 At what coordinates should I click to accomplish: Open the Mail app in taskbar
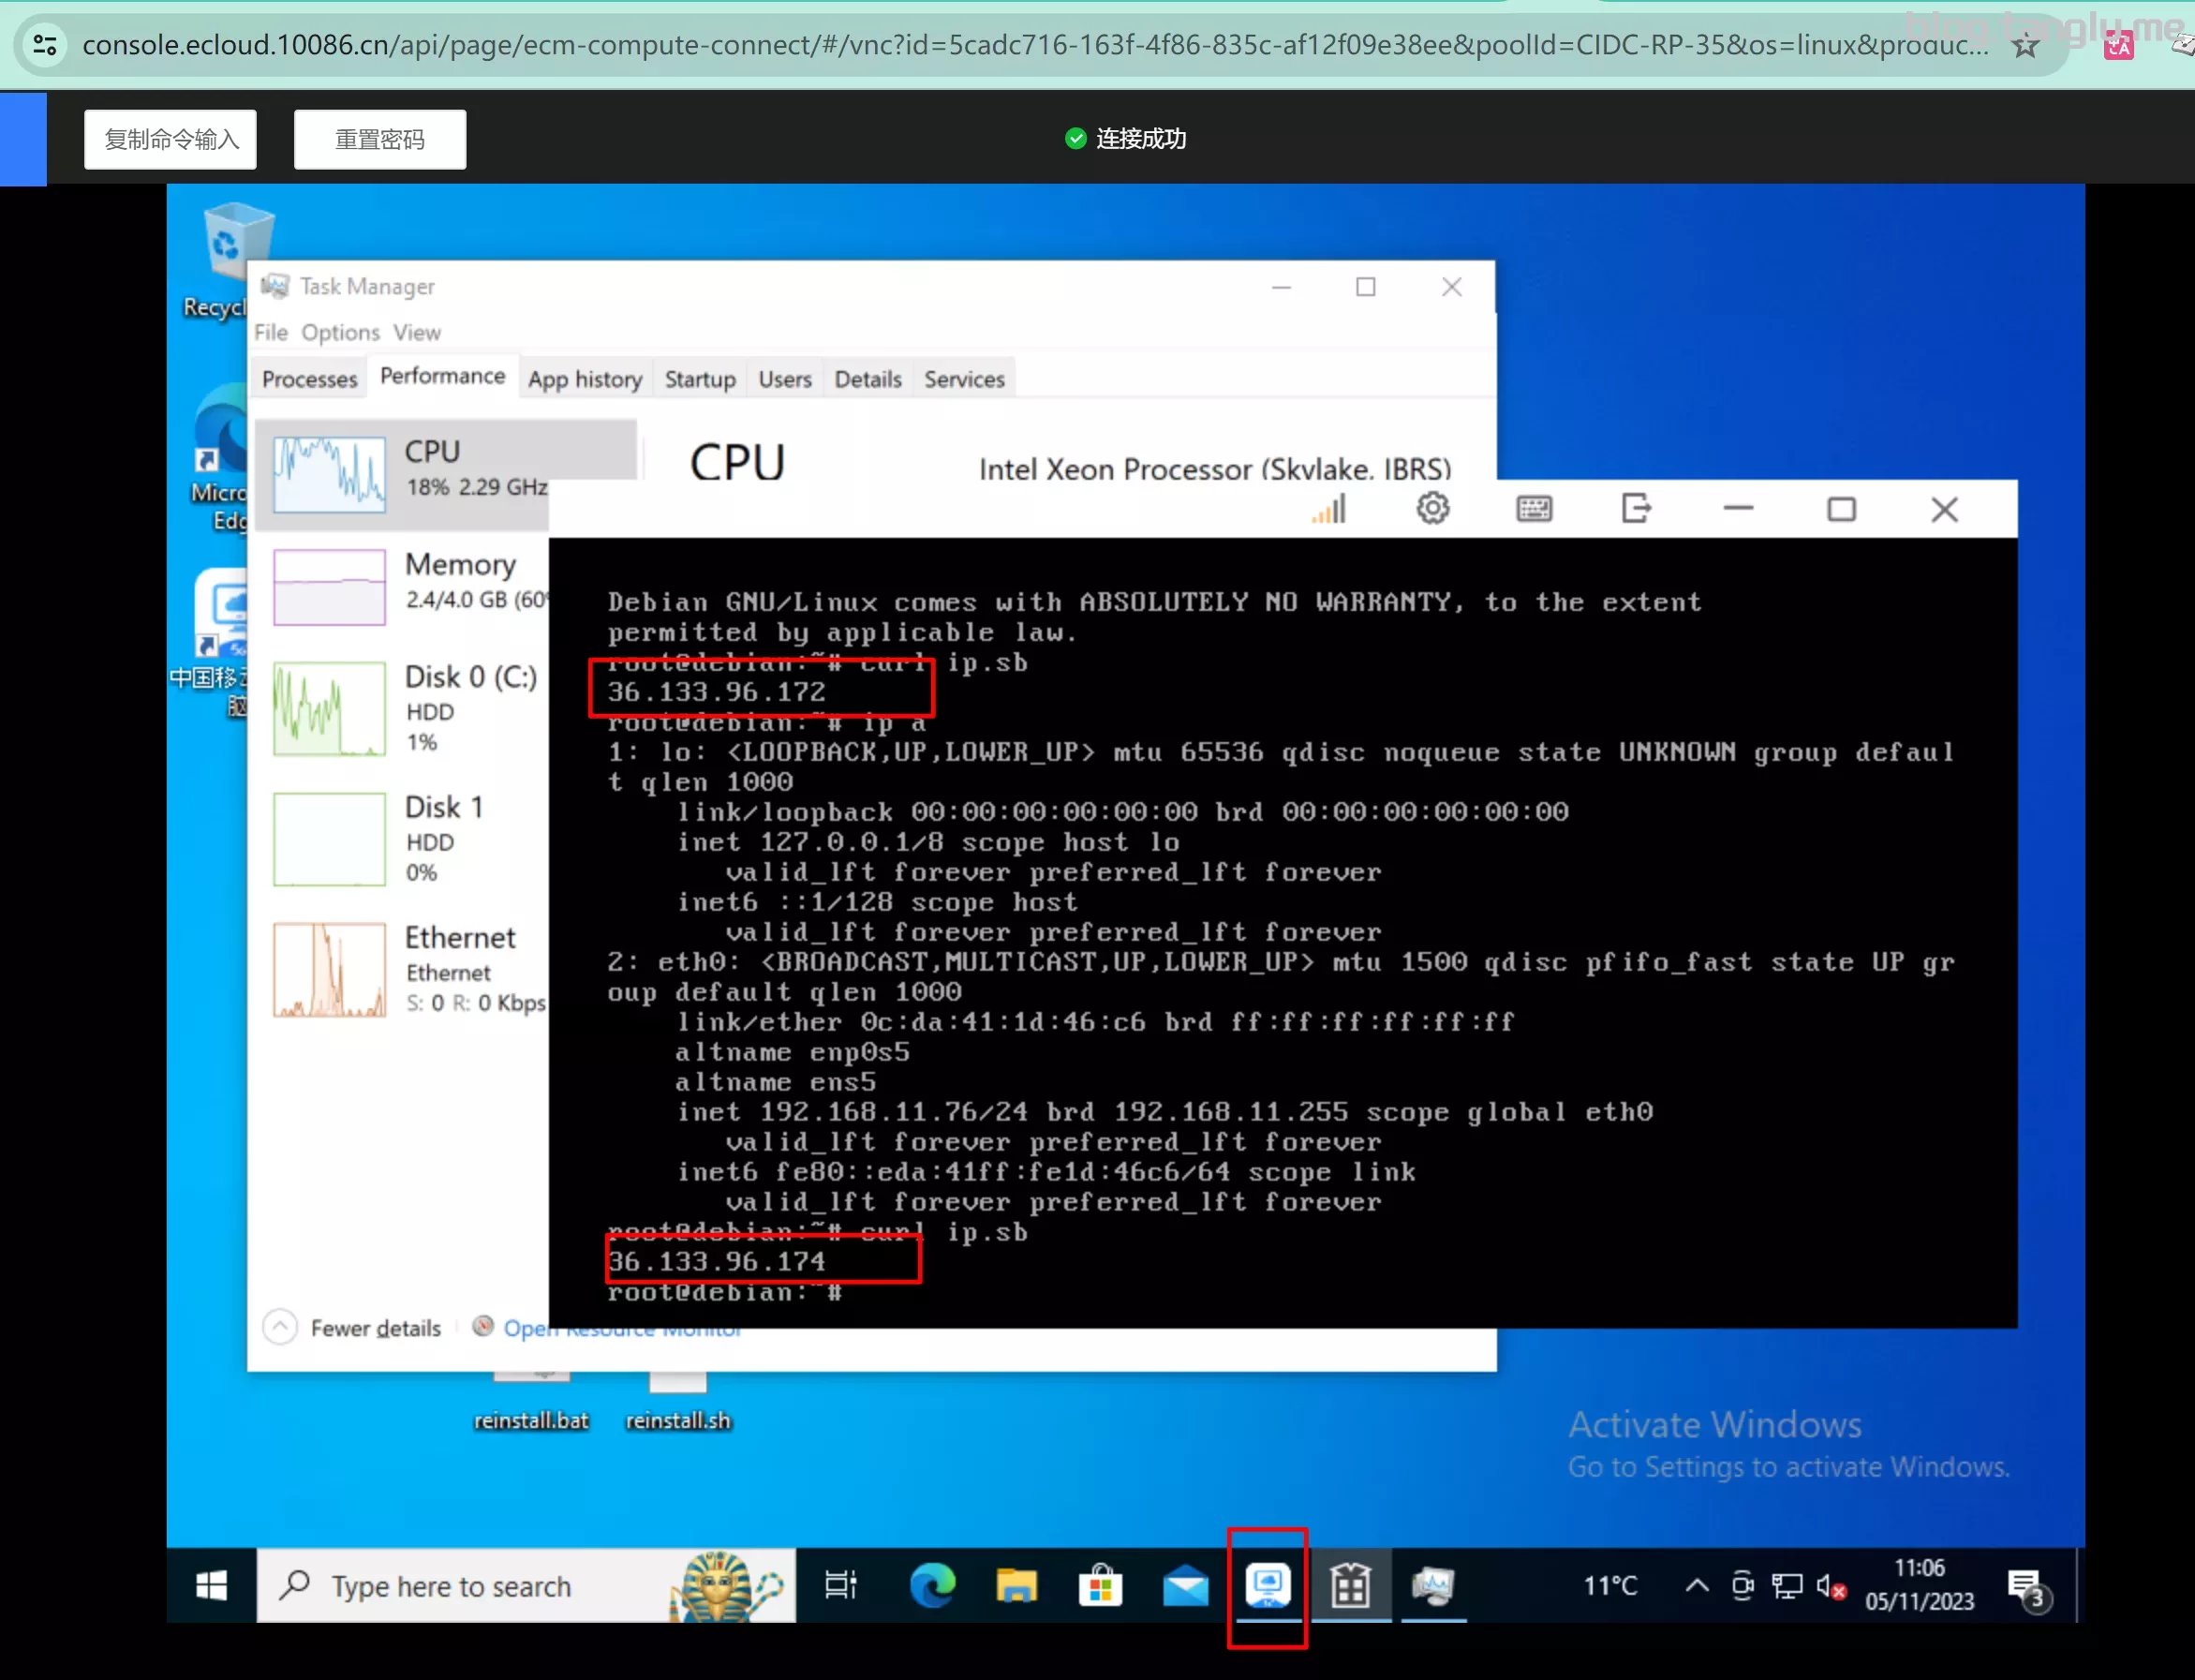pos(1185,1585)
